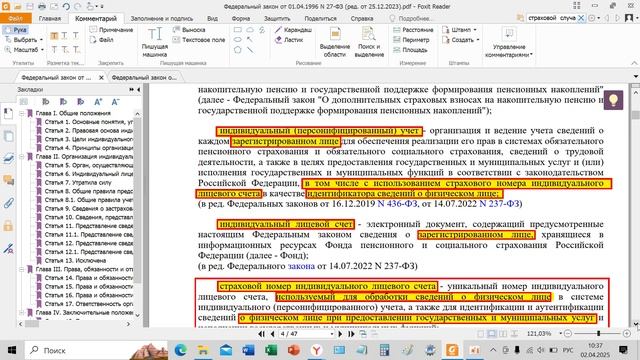Screen dimensions: 640x360
Task: Select the line drawing tool
Action: tap(250, 50)
